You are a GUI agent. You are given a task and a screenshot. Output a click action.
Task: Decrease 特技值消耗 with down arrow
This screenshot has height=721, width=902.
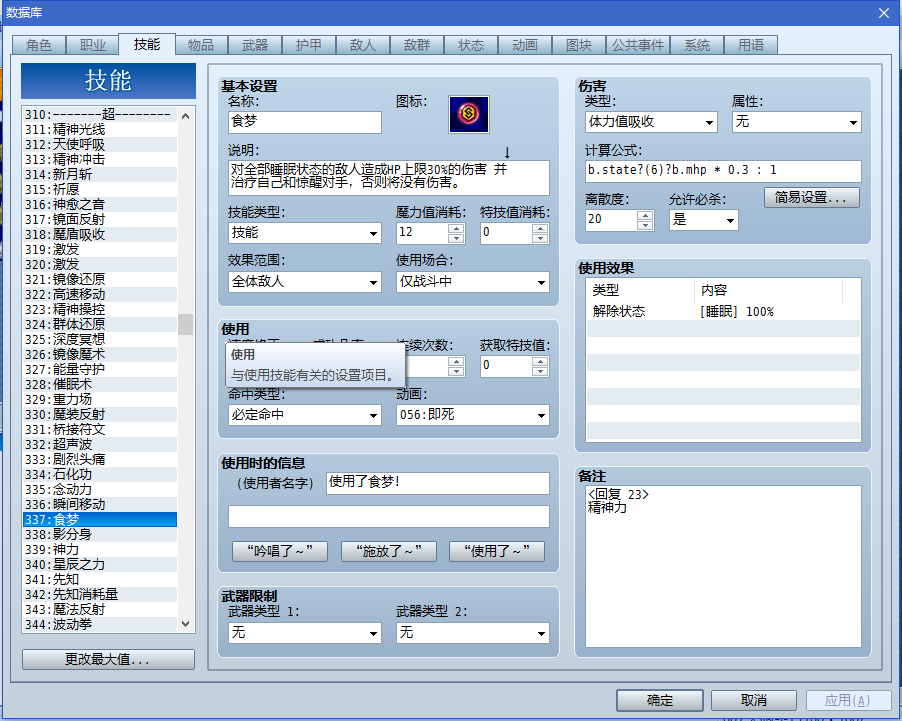[540, 238]
